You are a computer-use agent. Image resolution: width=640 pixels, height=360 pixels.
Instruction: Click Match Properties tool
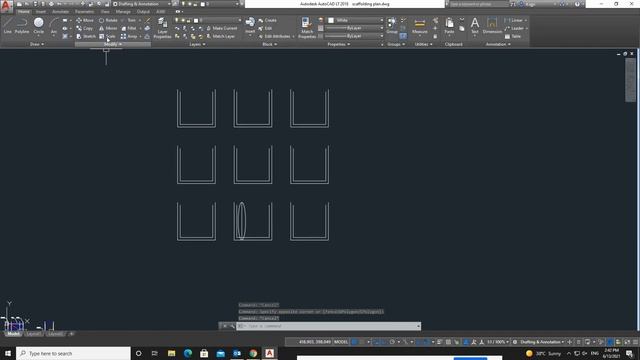coord(307,28)
